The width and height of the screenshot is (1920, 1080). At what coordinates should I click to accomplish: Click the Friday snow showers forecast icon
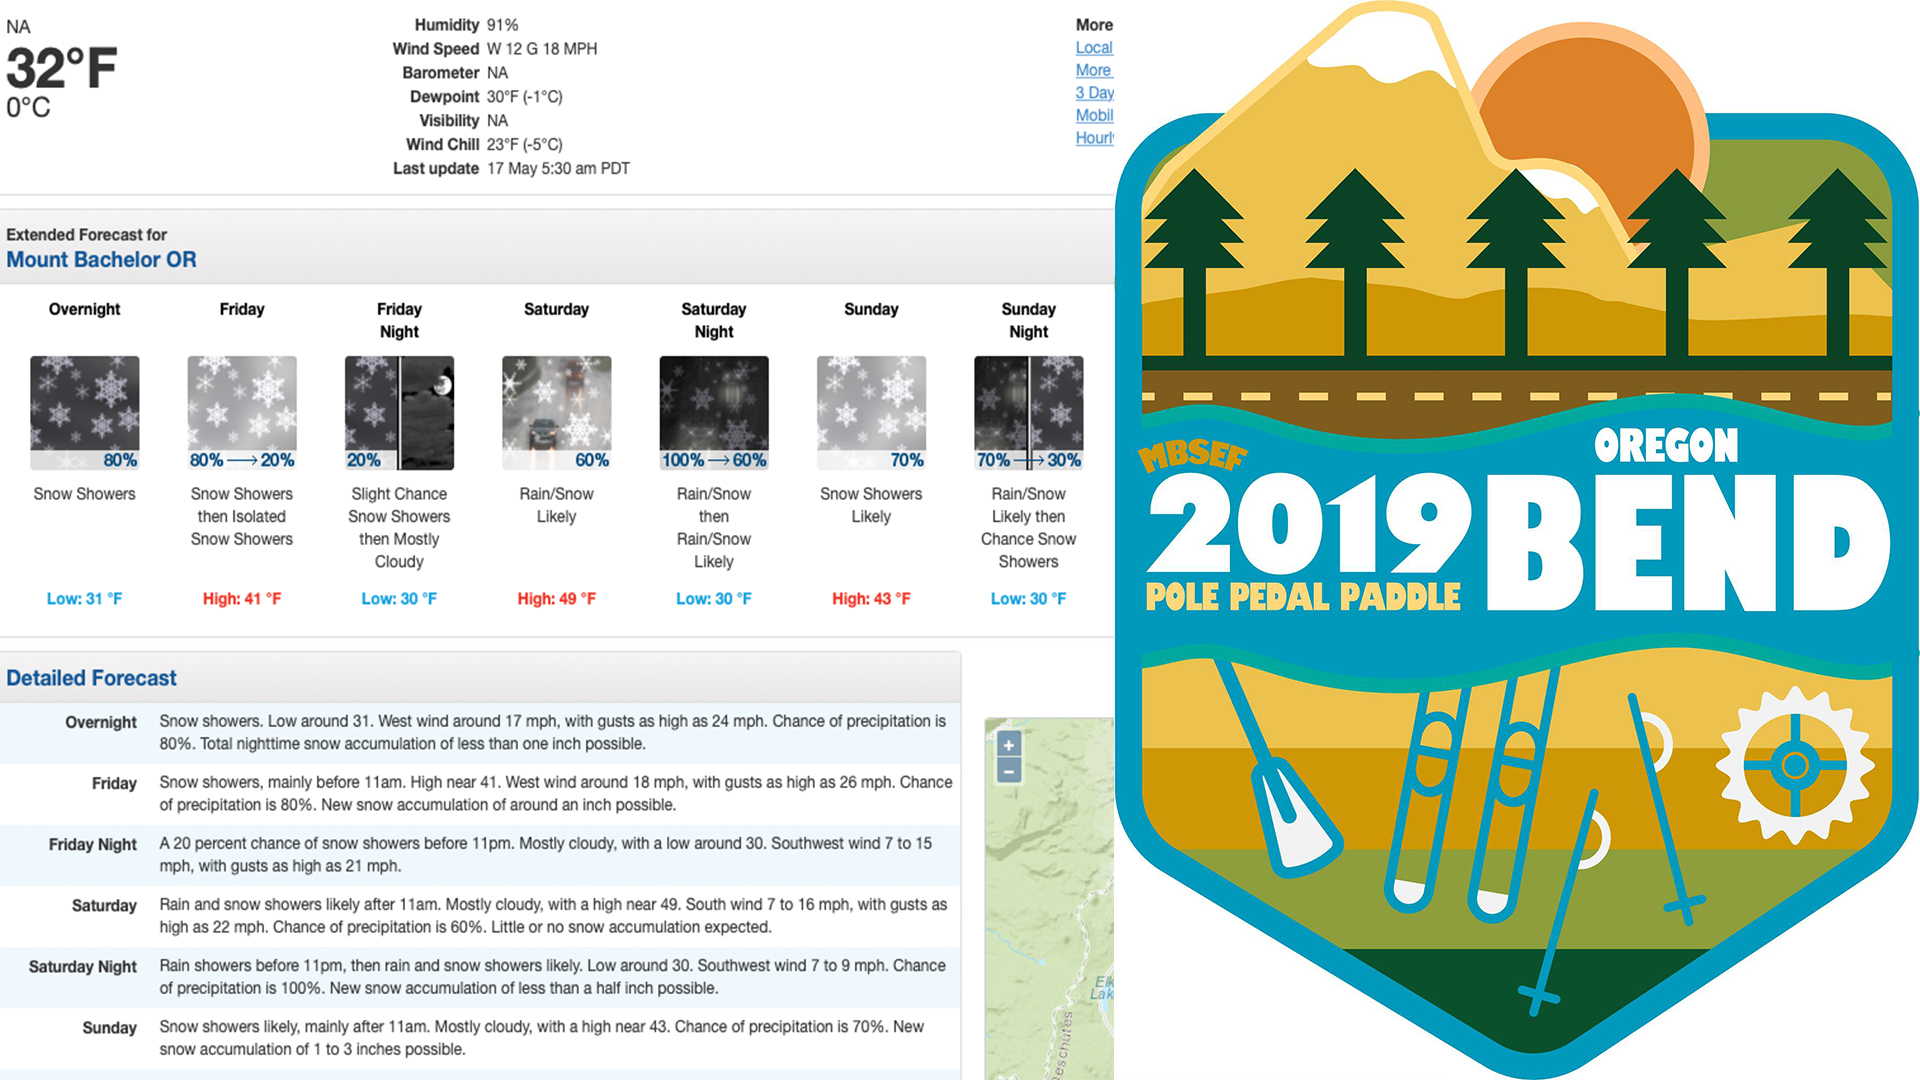(x=242, y=413)
